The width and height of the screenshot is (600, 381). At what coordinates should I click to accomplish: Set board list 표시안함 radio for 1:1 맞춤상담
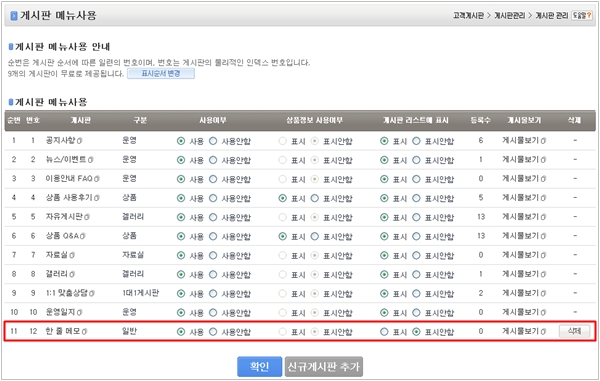tap(416, 293)
